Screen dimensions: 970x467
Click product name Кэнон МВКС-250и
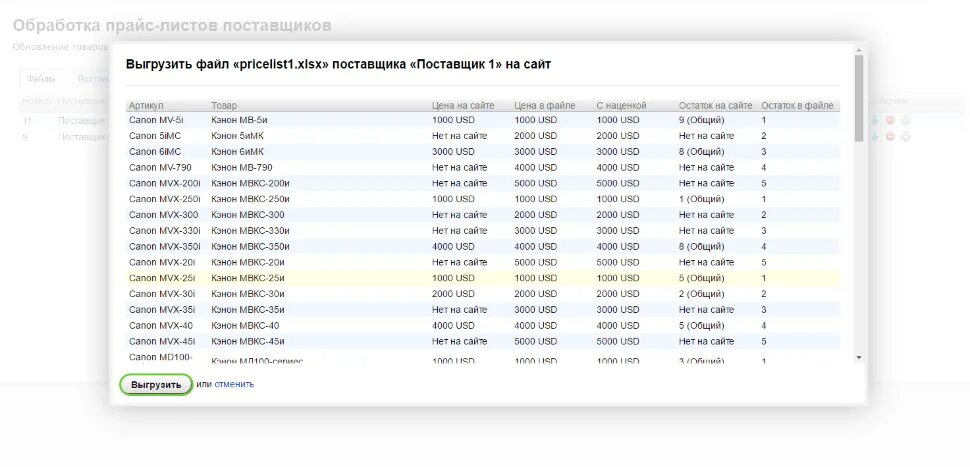pos(251,199)
